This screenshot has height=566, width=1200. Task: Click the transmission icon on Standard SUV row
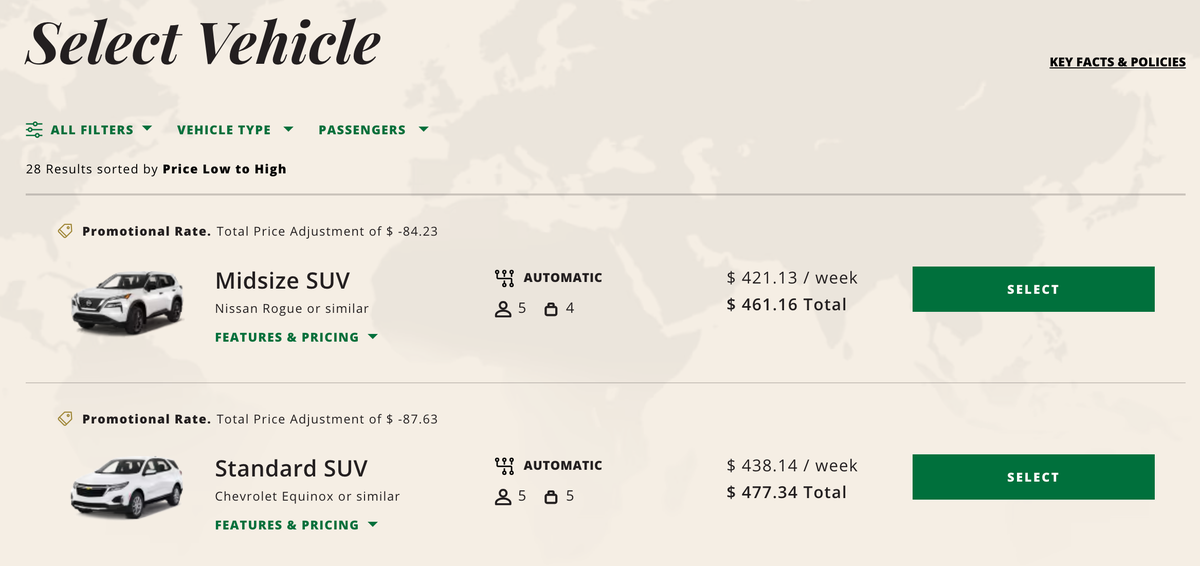pyautogui.click(x=504, y=466)
